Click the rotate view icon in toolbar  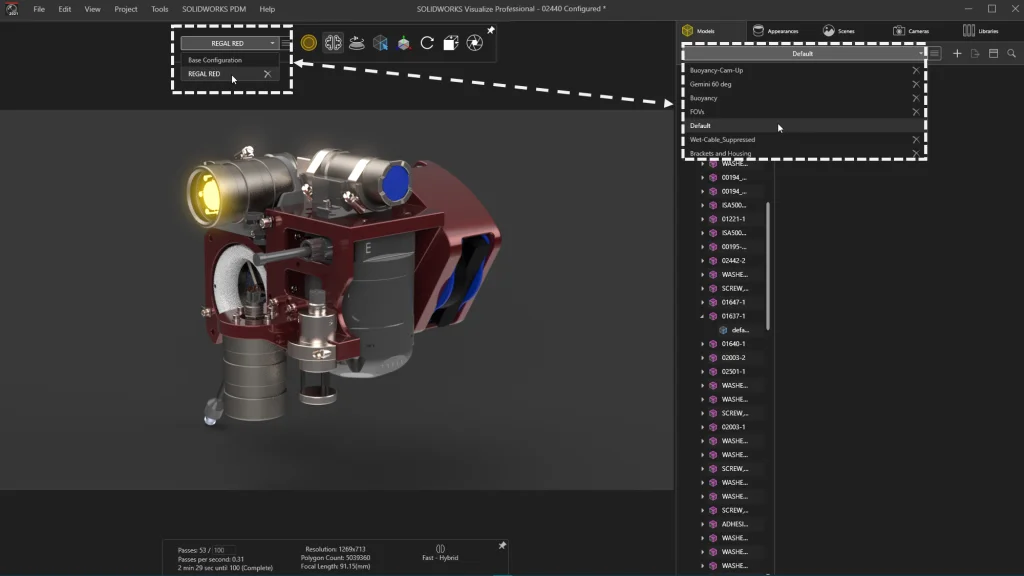(x=427, y=43)
